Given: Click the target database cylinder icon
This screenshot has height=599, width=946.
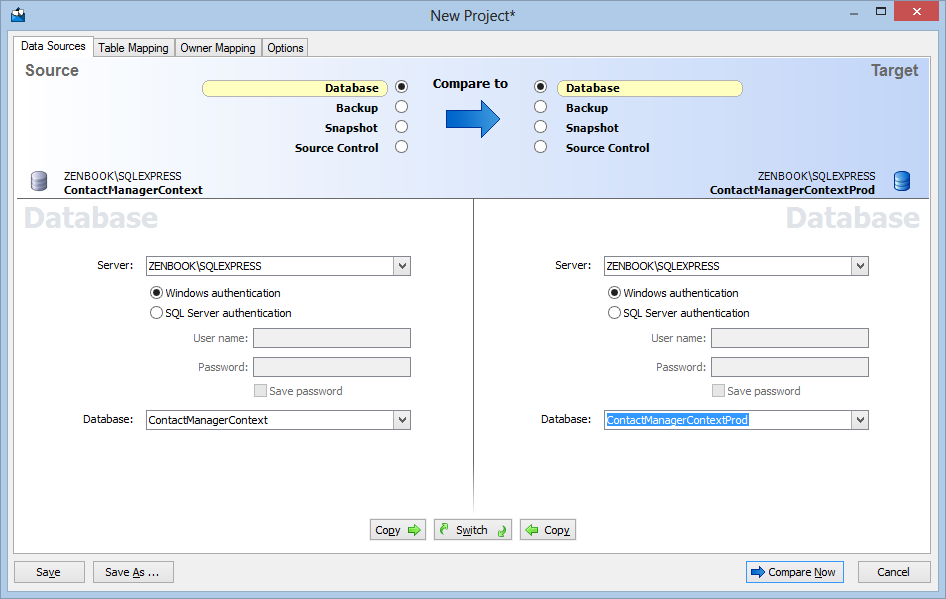Looking at the screenshot, I should click(x=902, y=181).
